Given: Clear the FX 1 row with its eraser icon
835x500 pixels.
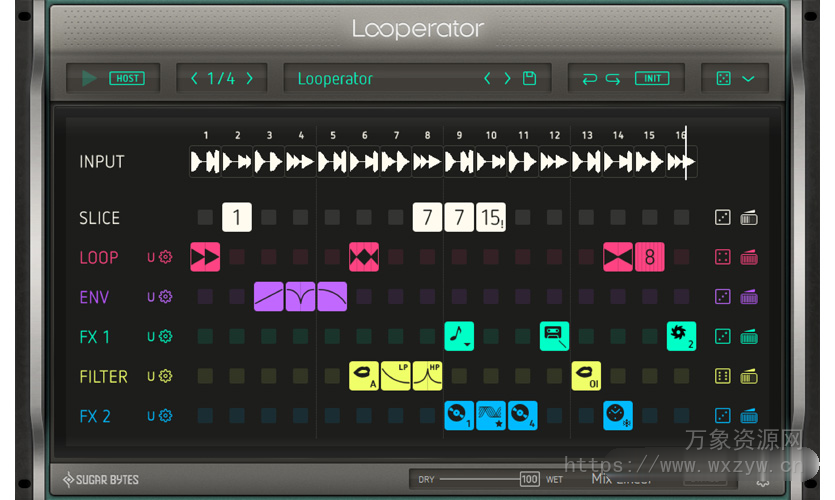Looking at the screenshot, I should (x=749, y=337).
